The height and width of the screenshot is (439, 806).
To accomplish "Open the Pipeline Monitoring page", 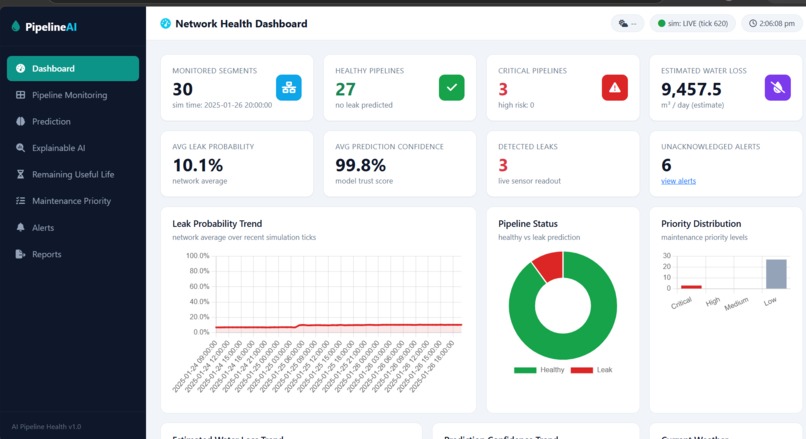I will click(x=73, y=95).
